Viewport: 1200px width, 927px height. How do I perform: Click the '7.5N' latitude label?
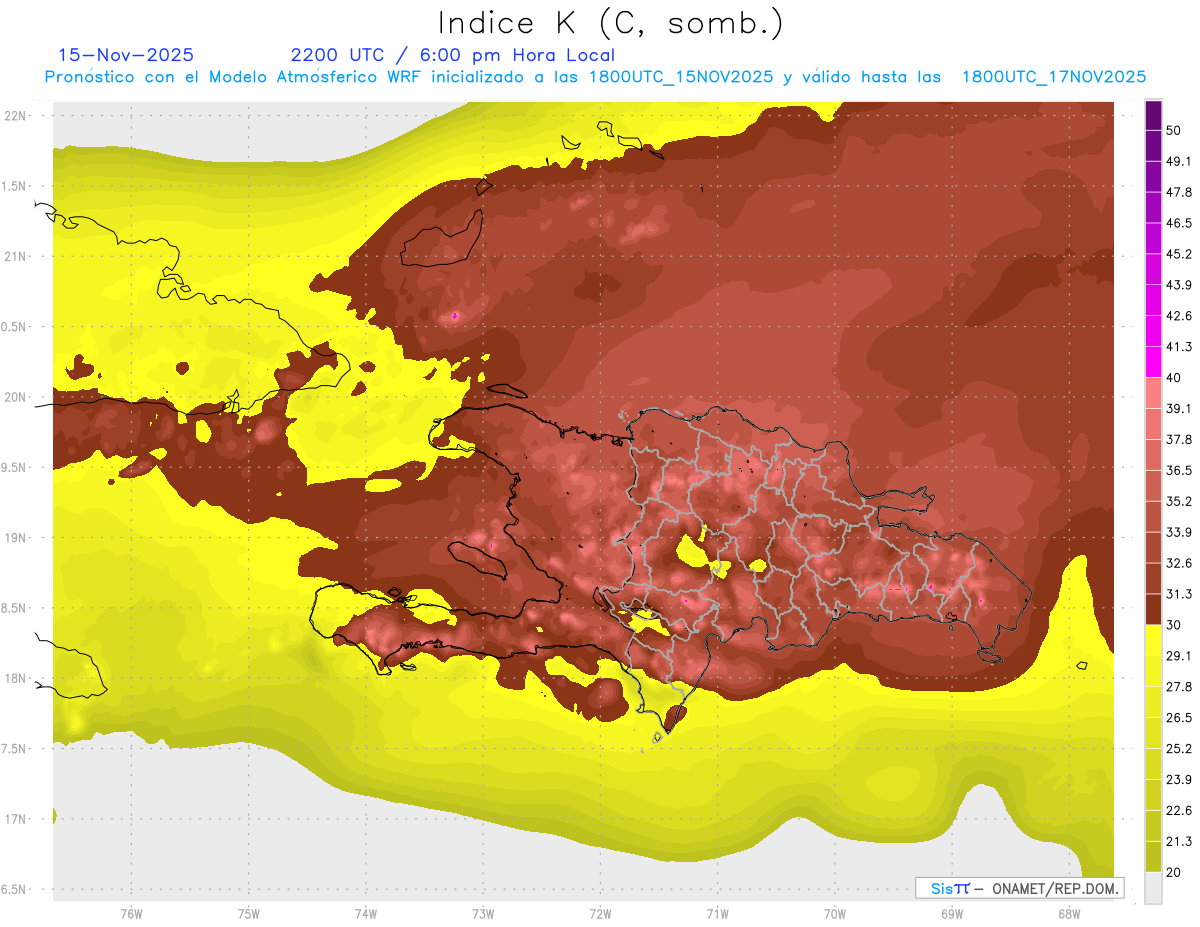click(x=15, y=749)
